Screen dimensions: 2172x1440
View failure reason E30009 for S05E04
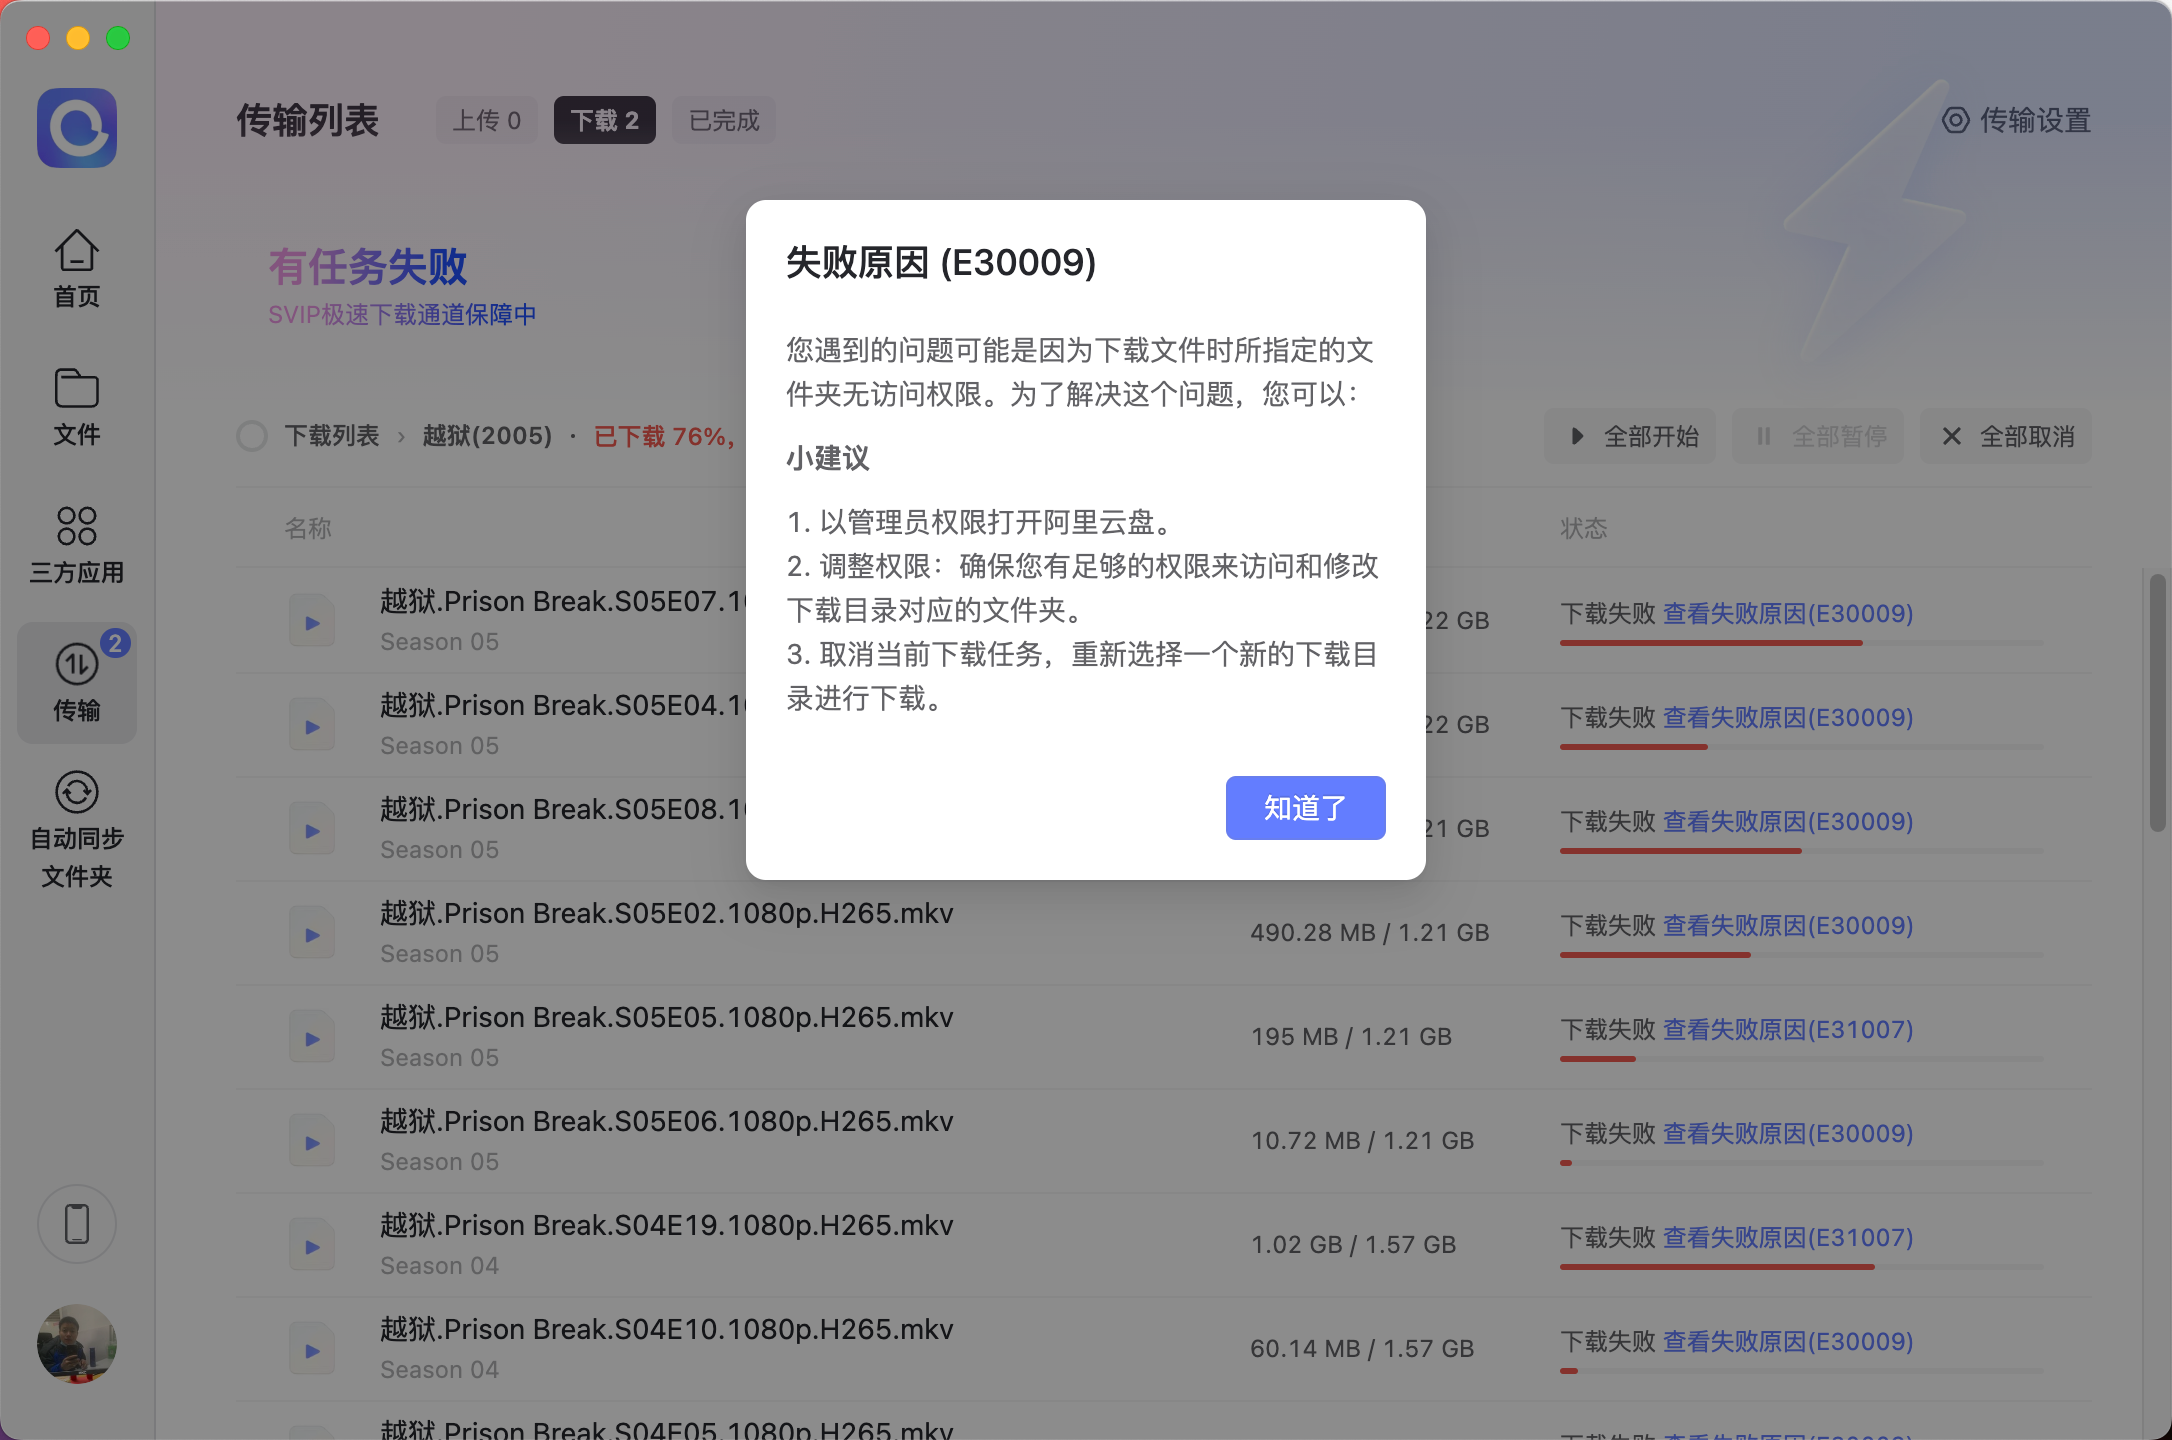tap(1788, 717)
